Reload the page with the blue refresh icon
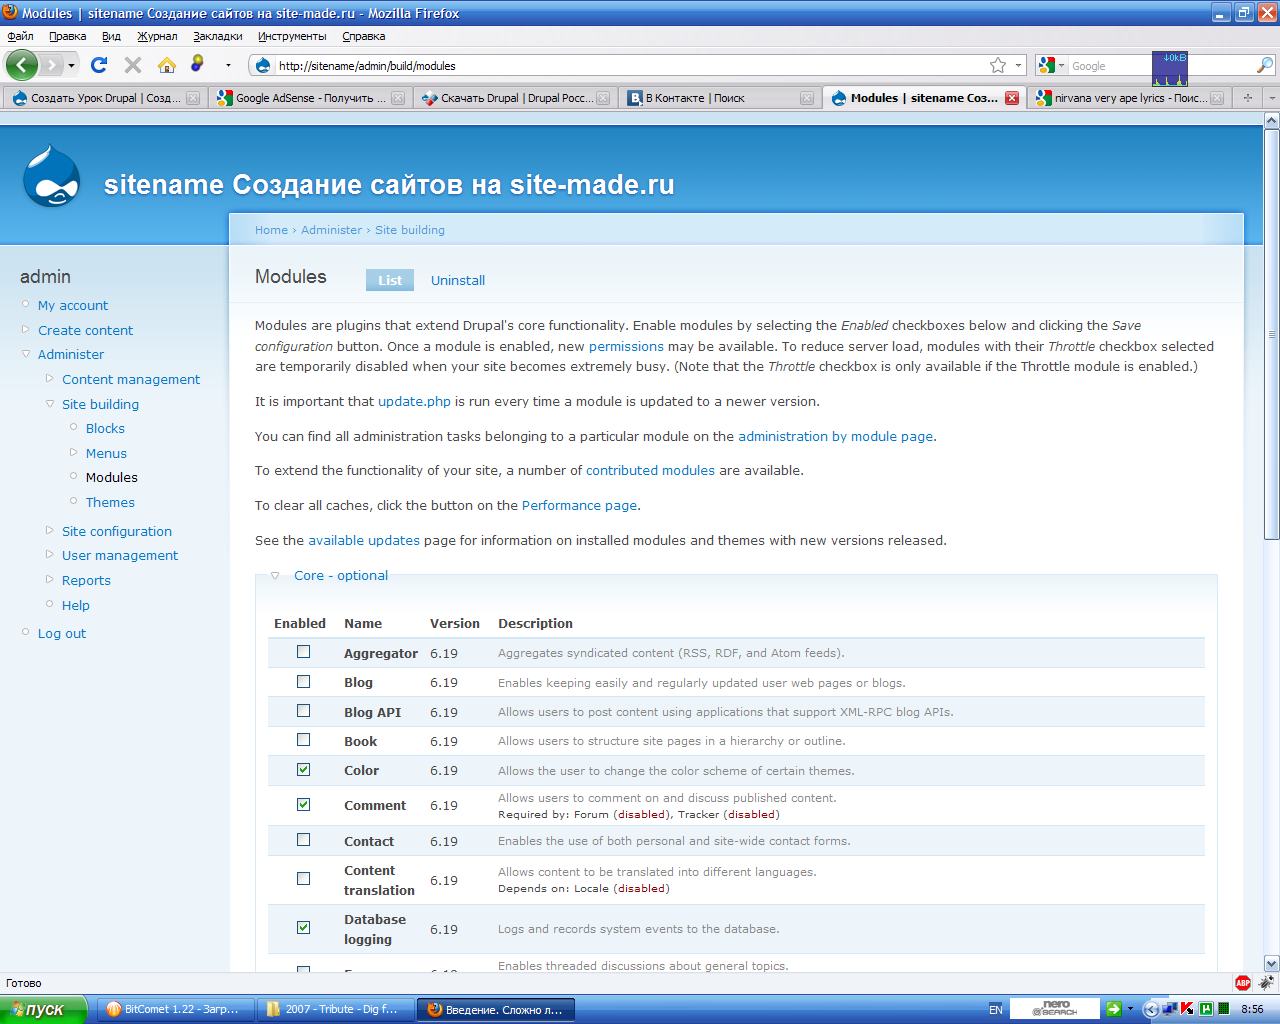This screenshot has height=1024, width=1280. (x=99, y=65)
